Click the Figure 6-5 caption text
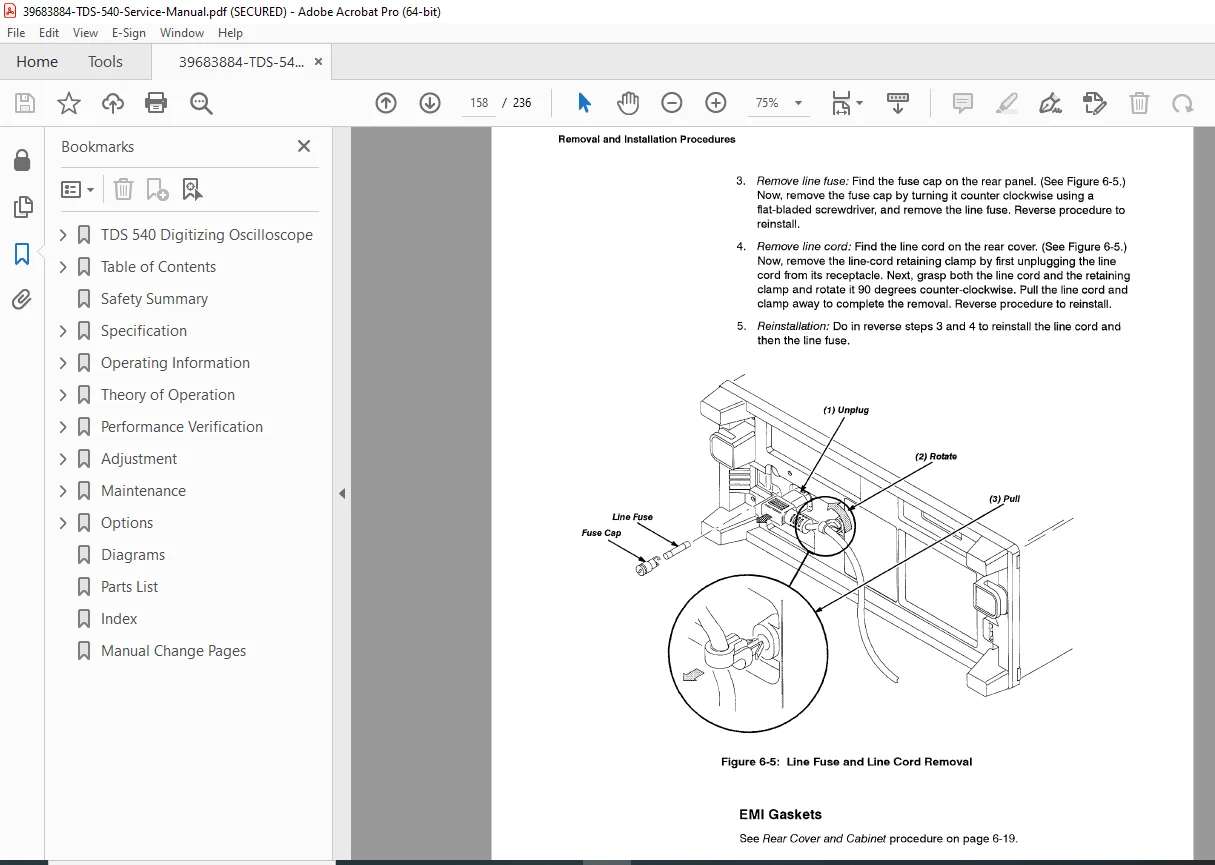 coord(846,762)
